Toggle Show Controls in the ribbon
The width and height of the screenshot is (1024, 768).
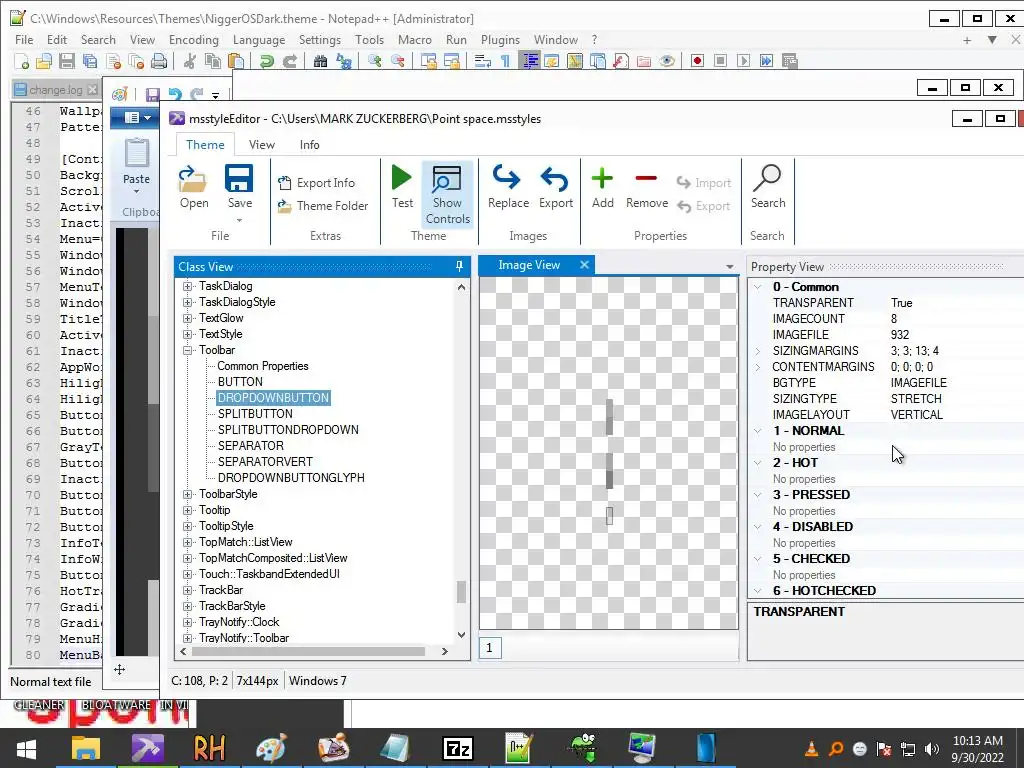pyautogui.click(x=447, y=194)
